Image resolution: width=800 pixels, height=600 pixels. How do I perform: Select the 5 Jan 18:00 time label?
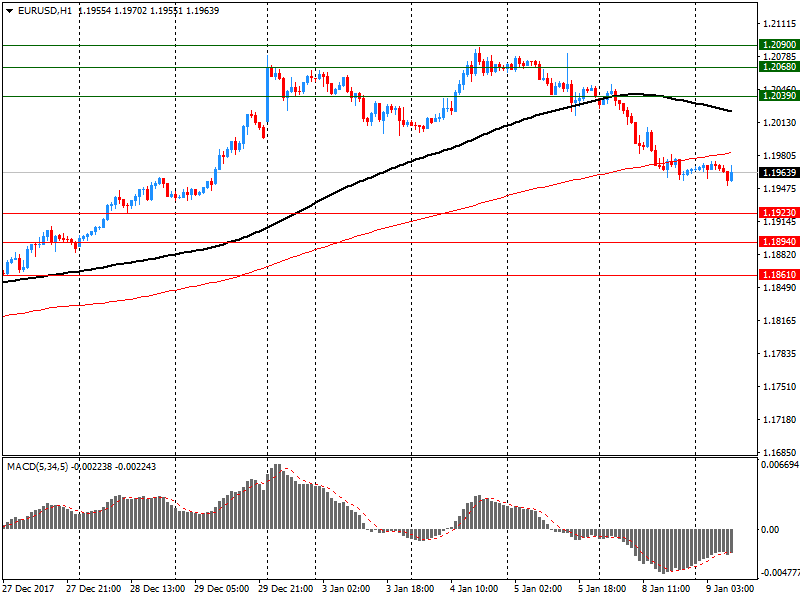coord(602,589)
